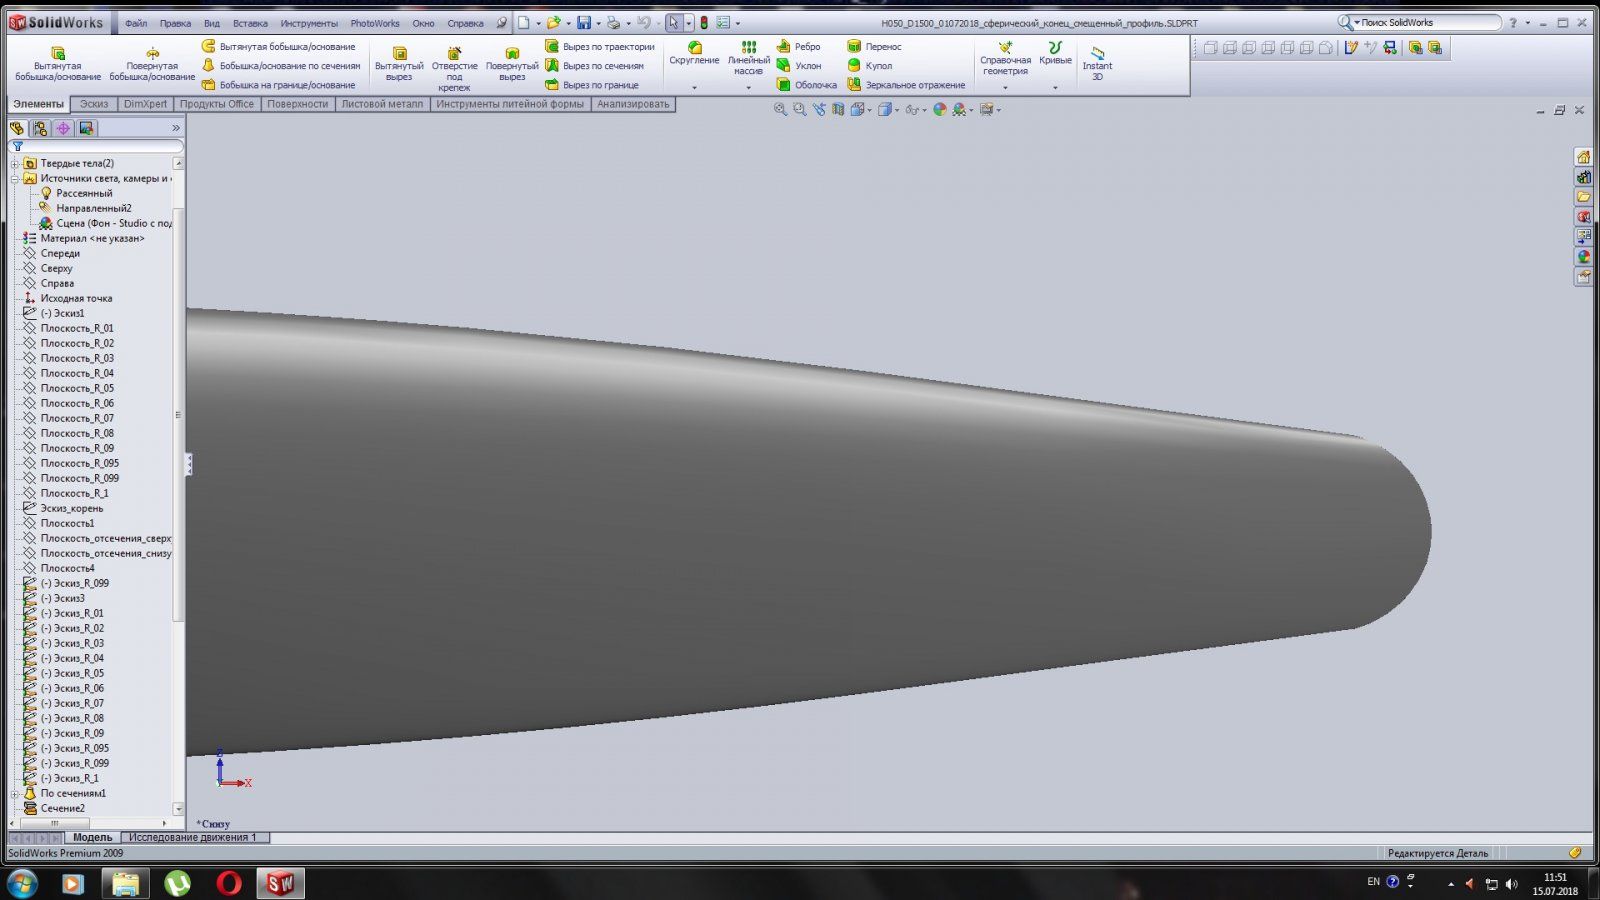Open the Инструменты menu
Screen dimensions: 1600x900
coord(309,23)
